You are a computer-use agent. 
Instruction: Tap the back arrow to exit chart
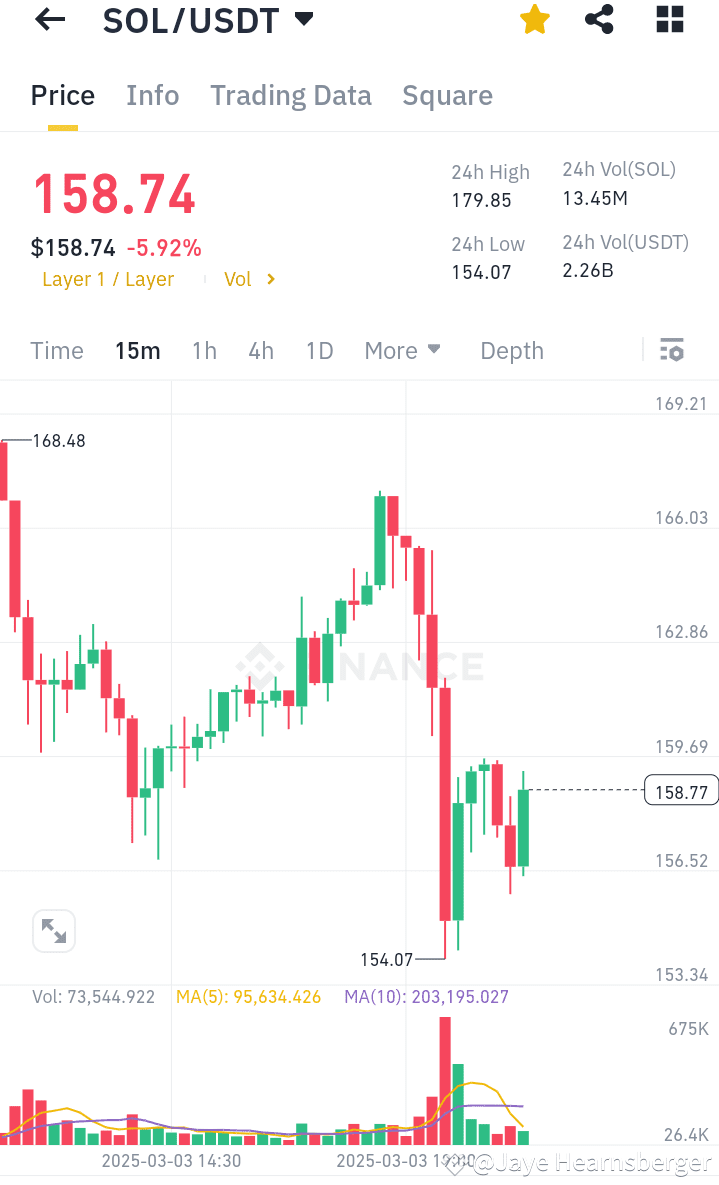pos(48,19)
